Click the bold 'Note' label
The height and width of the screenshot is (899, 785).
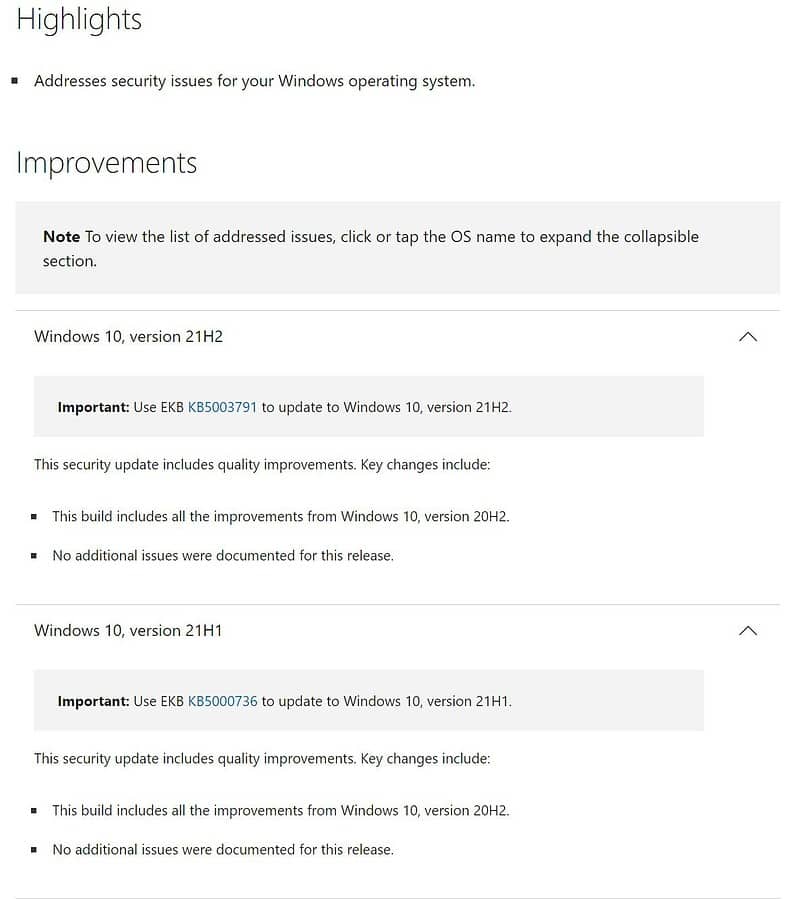pyautogui.click(x=61, y=237)
